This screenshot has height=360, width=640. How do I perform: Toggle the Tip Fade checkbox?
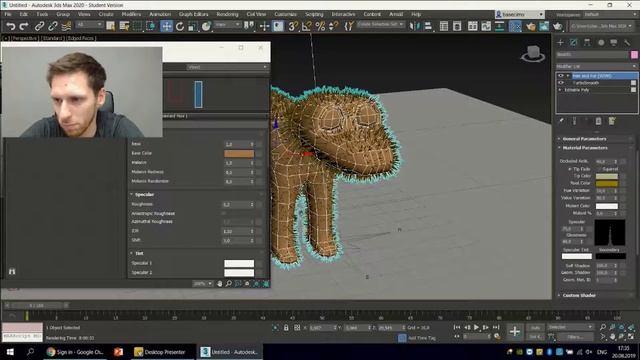pos(570,169)
